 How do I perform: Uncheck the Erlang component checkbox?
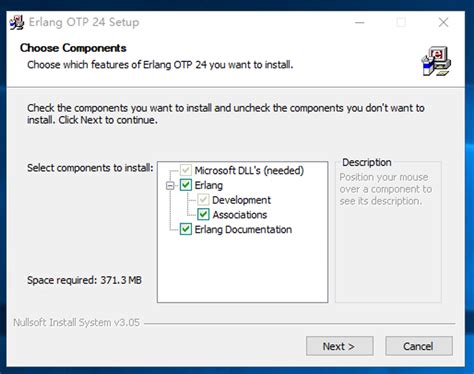pyautogui.click(x=186, y=185)
